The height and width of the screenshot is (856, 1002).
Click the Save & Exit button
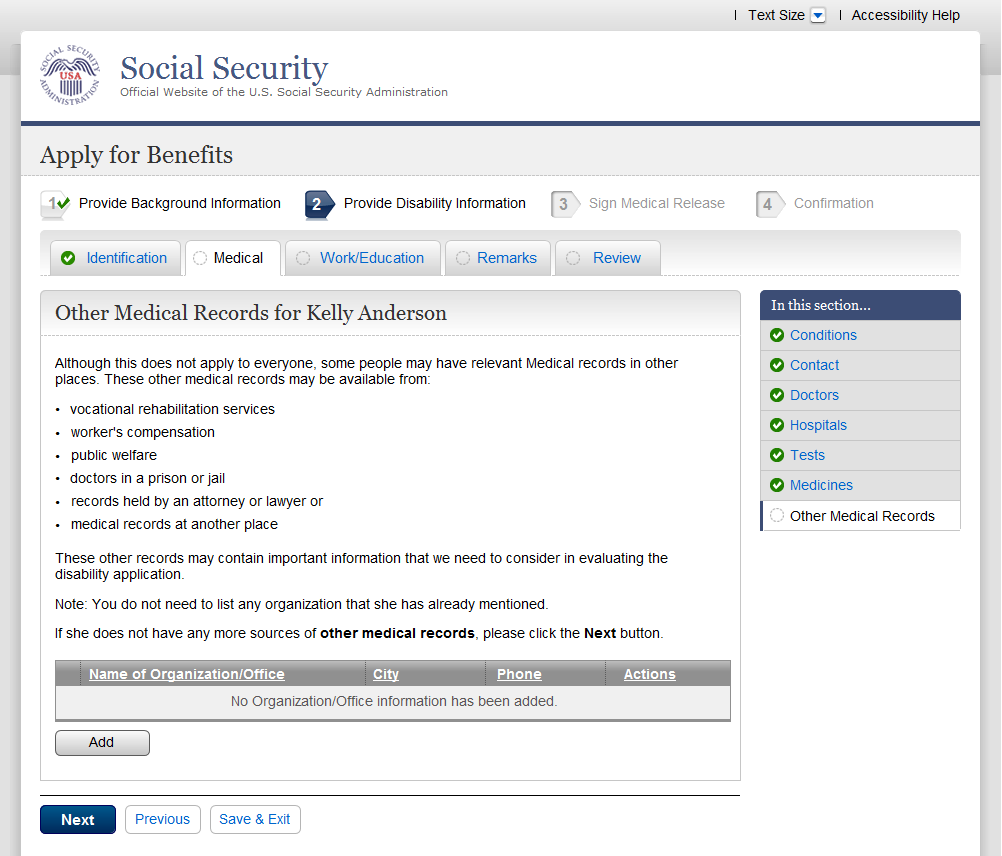click(255, 819)
